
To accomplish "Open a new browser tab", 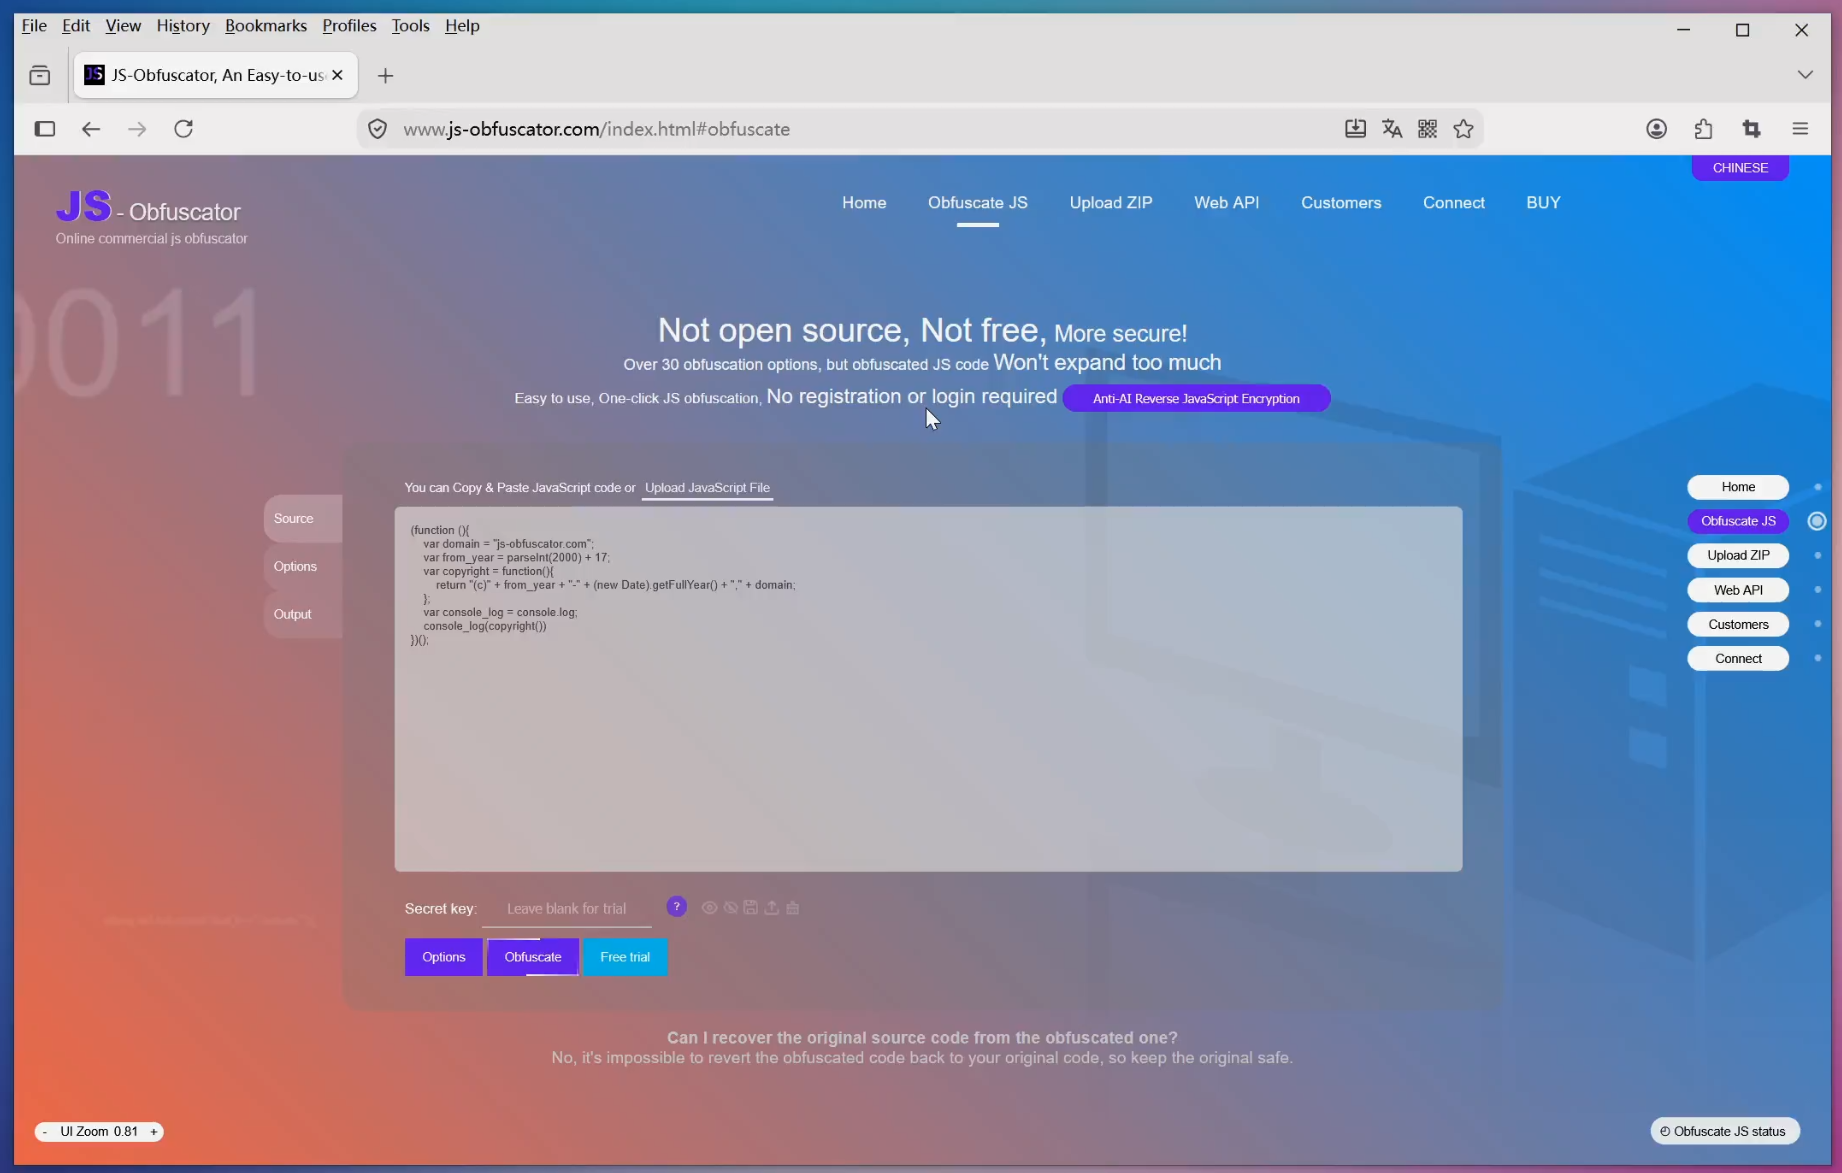I will click(385, 76).
